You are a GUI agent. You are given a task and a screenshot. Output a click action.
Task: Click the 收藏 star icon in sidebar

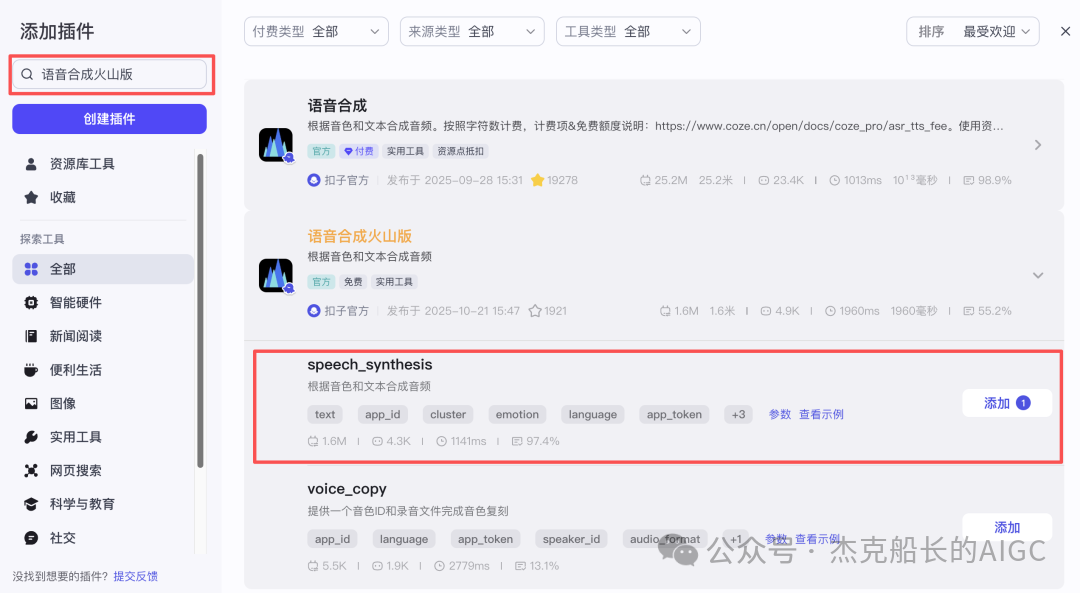click(31, 198)
